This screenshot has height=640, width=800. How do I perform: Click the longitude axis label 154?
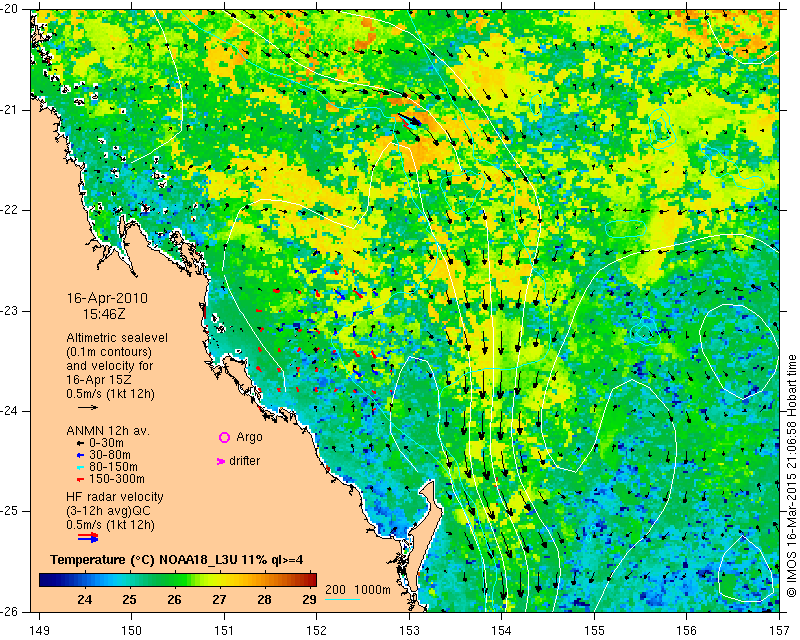point(502,631)
